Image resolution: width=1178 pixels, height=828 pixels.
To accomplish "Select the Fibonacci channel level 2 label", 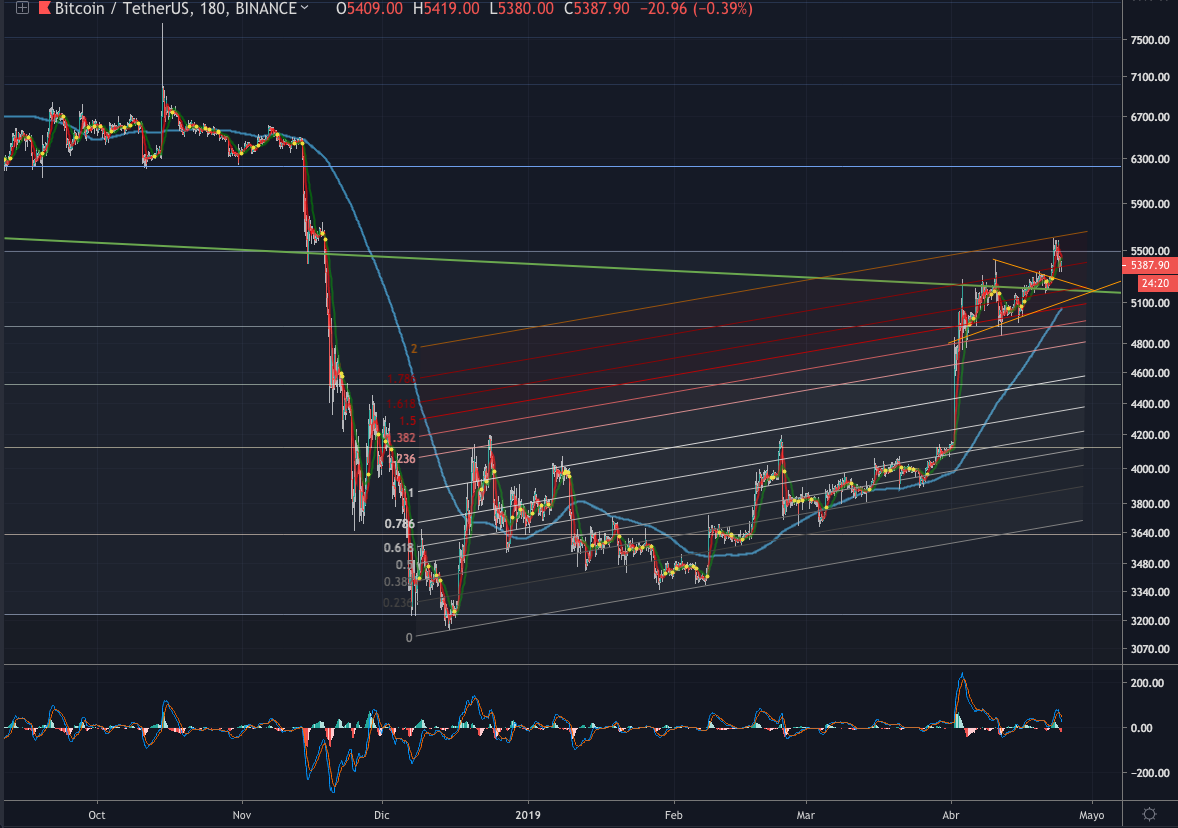I will [413, 349].
